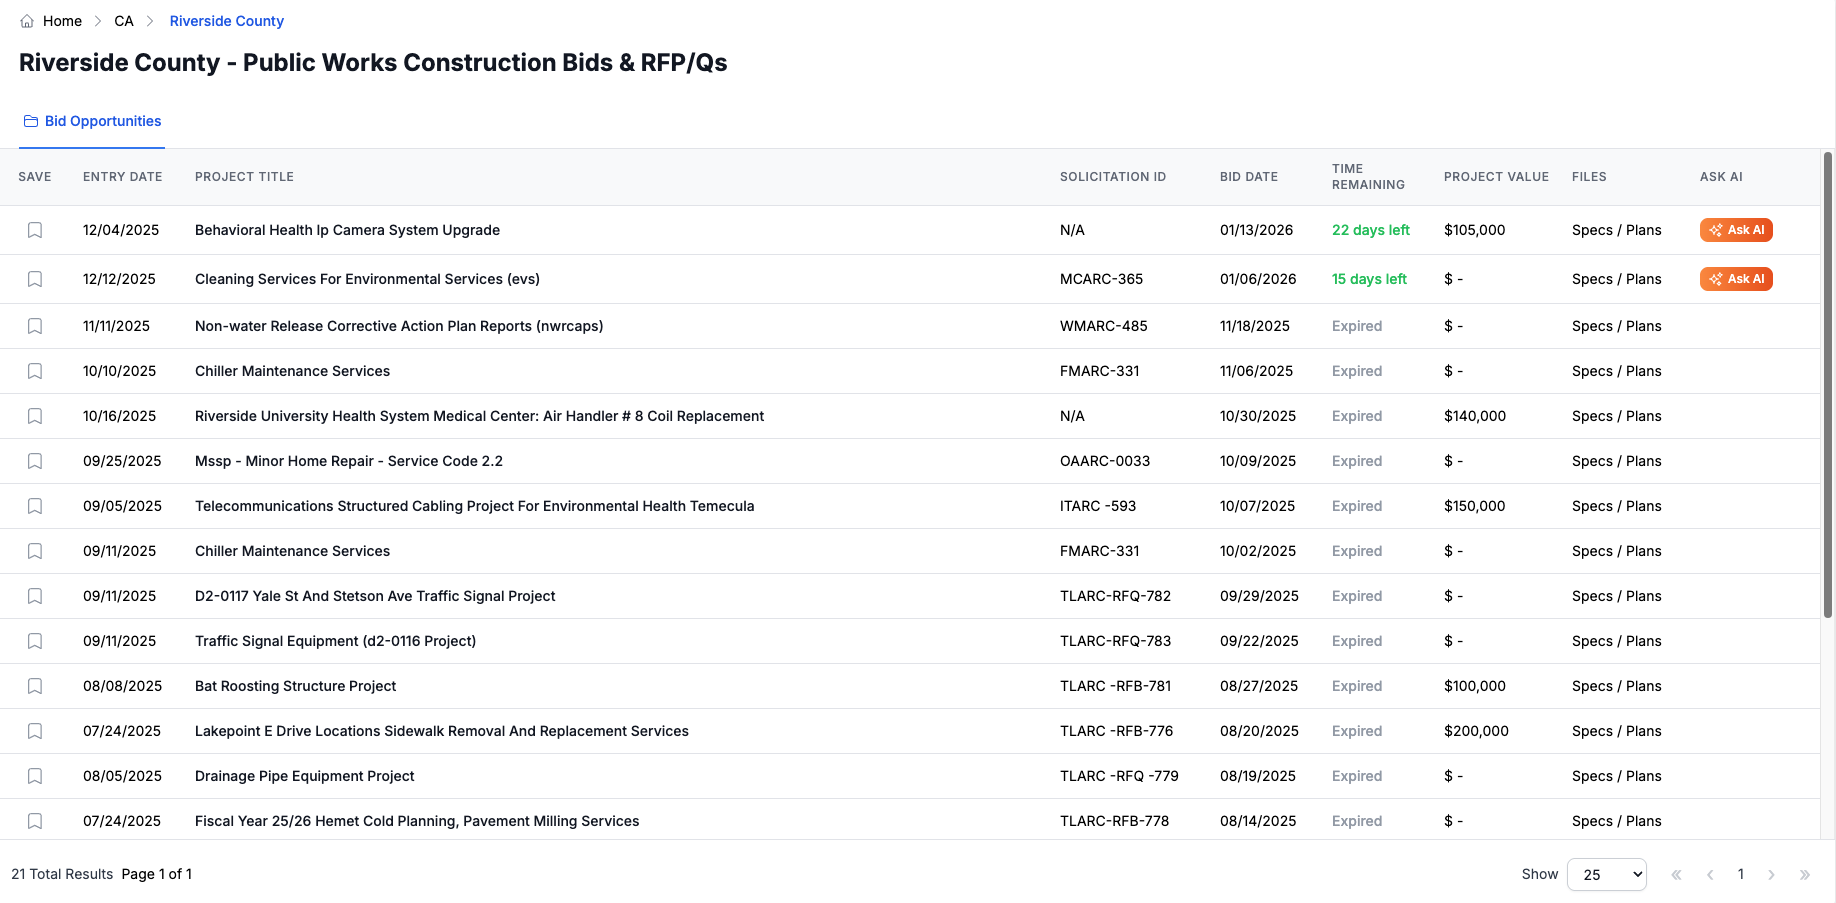Open the Show results per page dropdown
Screen dimensions: 1836x903
pos(1607,874)
